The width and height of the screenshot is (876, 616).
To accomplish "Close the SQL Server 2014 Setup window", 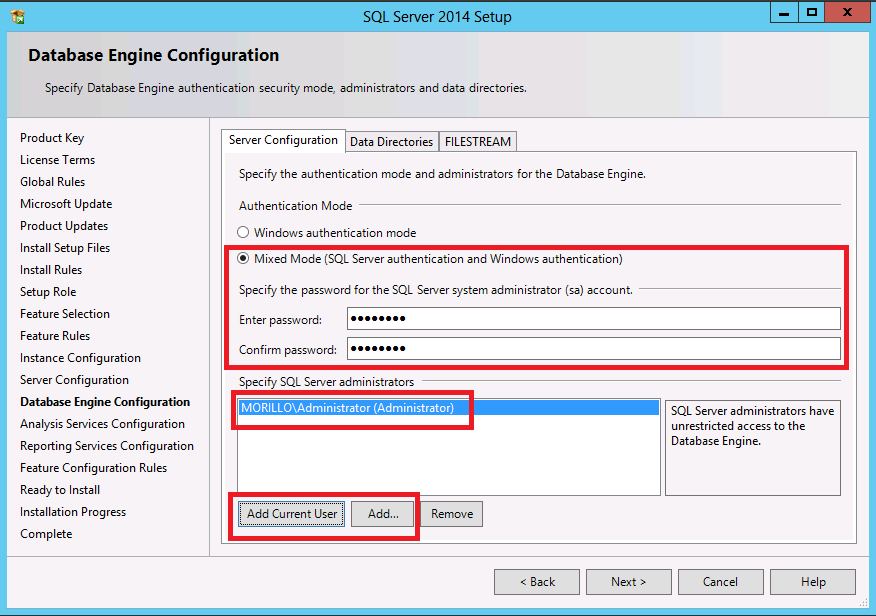I will (847, 12).
